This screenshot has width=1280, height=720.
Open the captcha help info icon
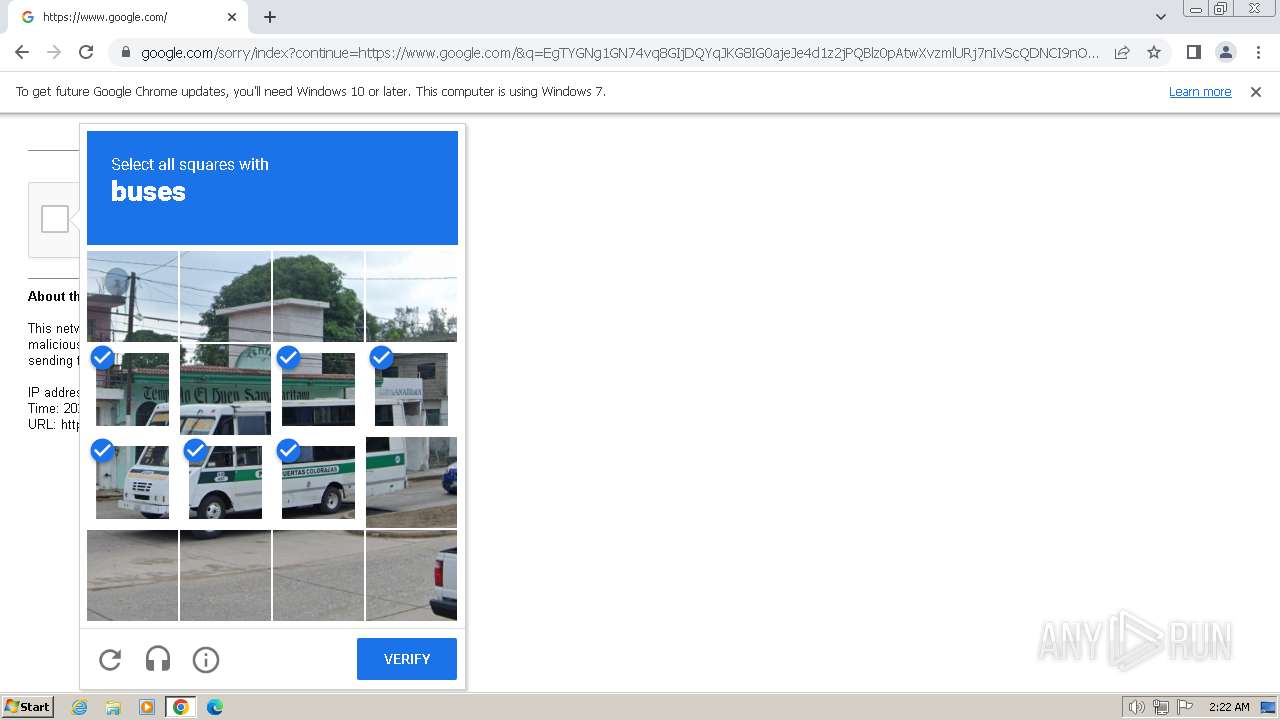[206, 659]
